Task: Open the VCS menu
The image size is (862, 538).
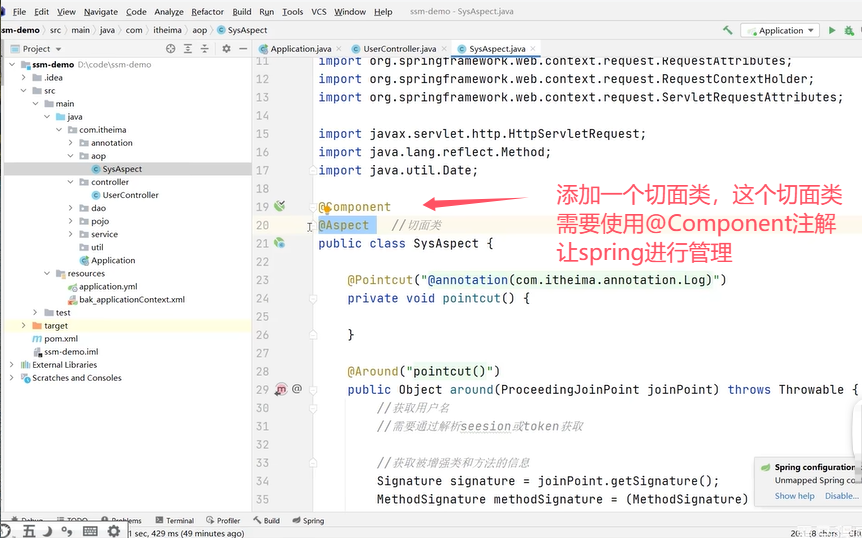Action: pos(319,12)
